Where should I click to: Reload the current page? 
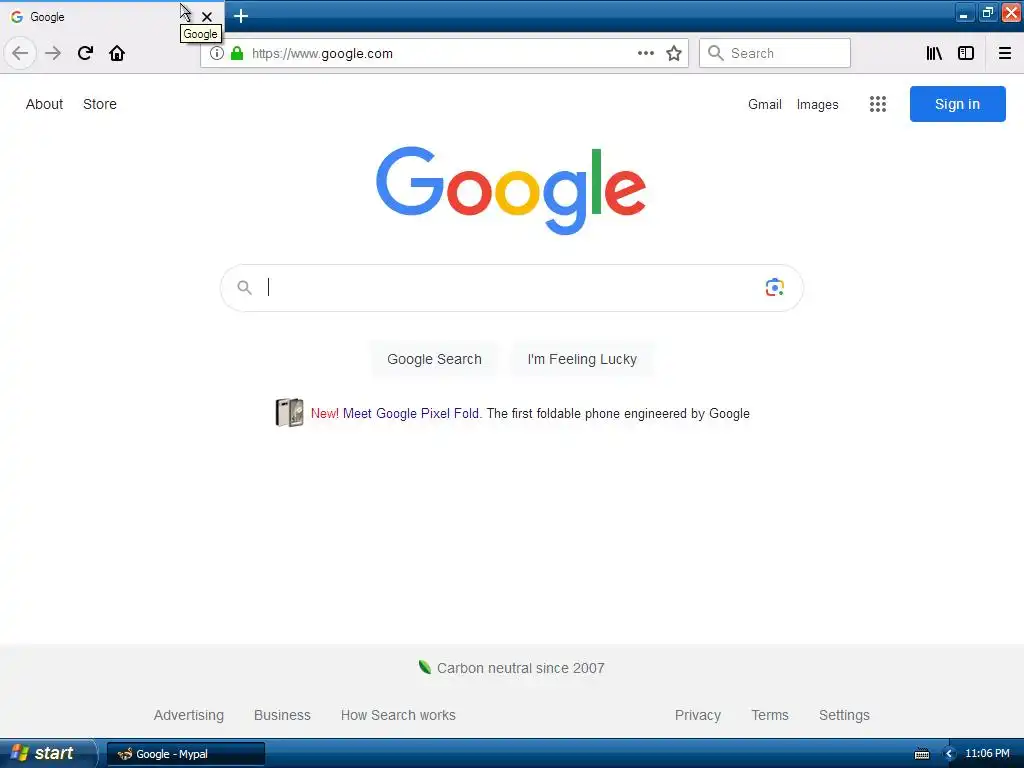pyautogui.click(x=85, y=53)
